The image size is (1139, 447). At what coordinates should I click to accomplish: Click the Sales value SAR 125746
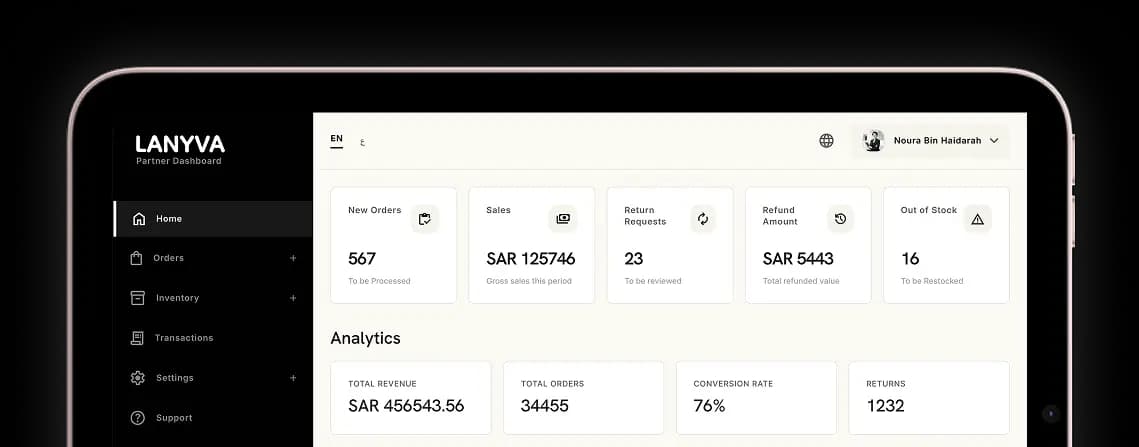coord(530,259)
